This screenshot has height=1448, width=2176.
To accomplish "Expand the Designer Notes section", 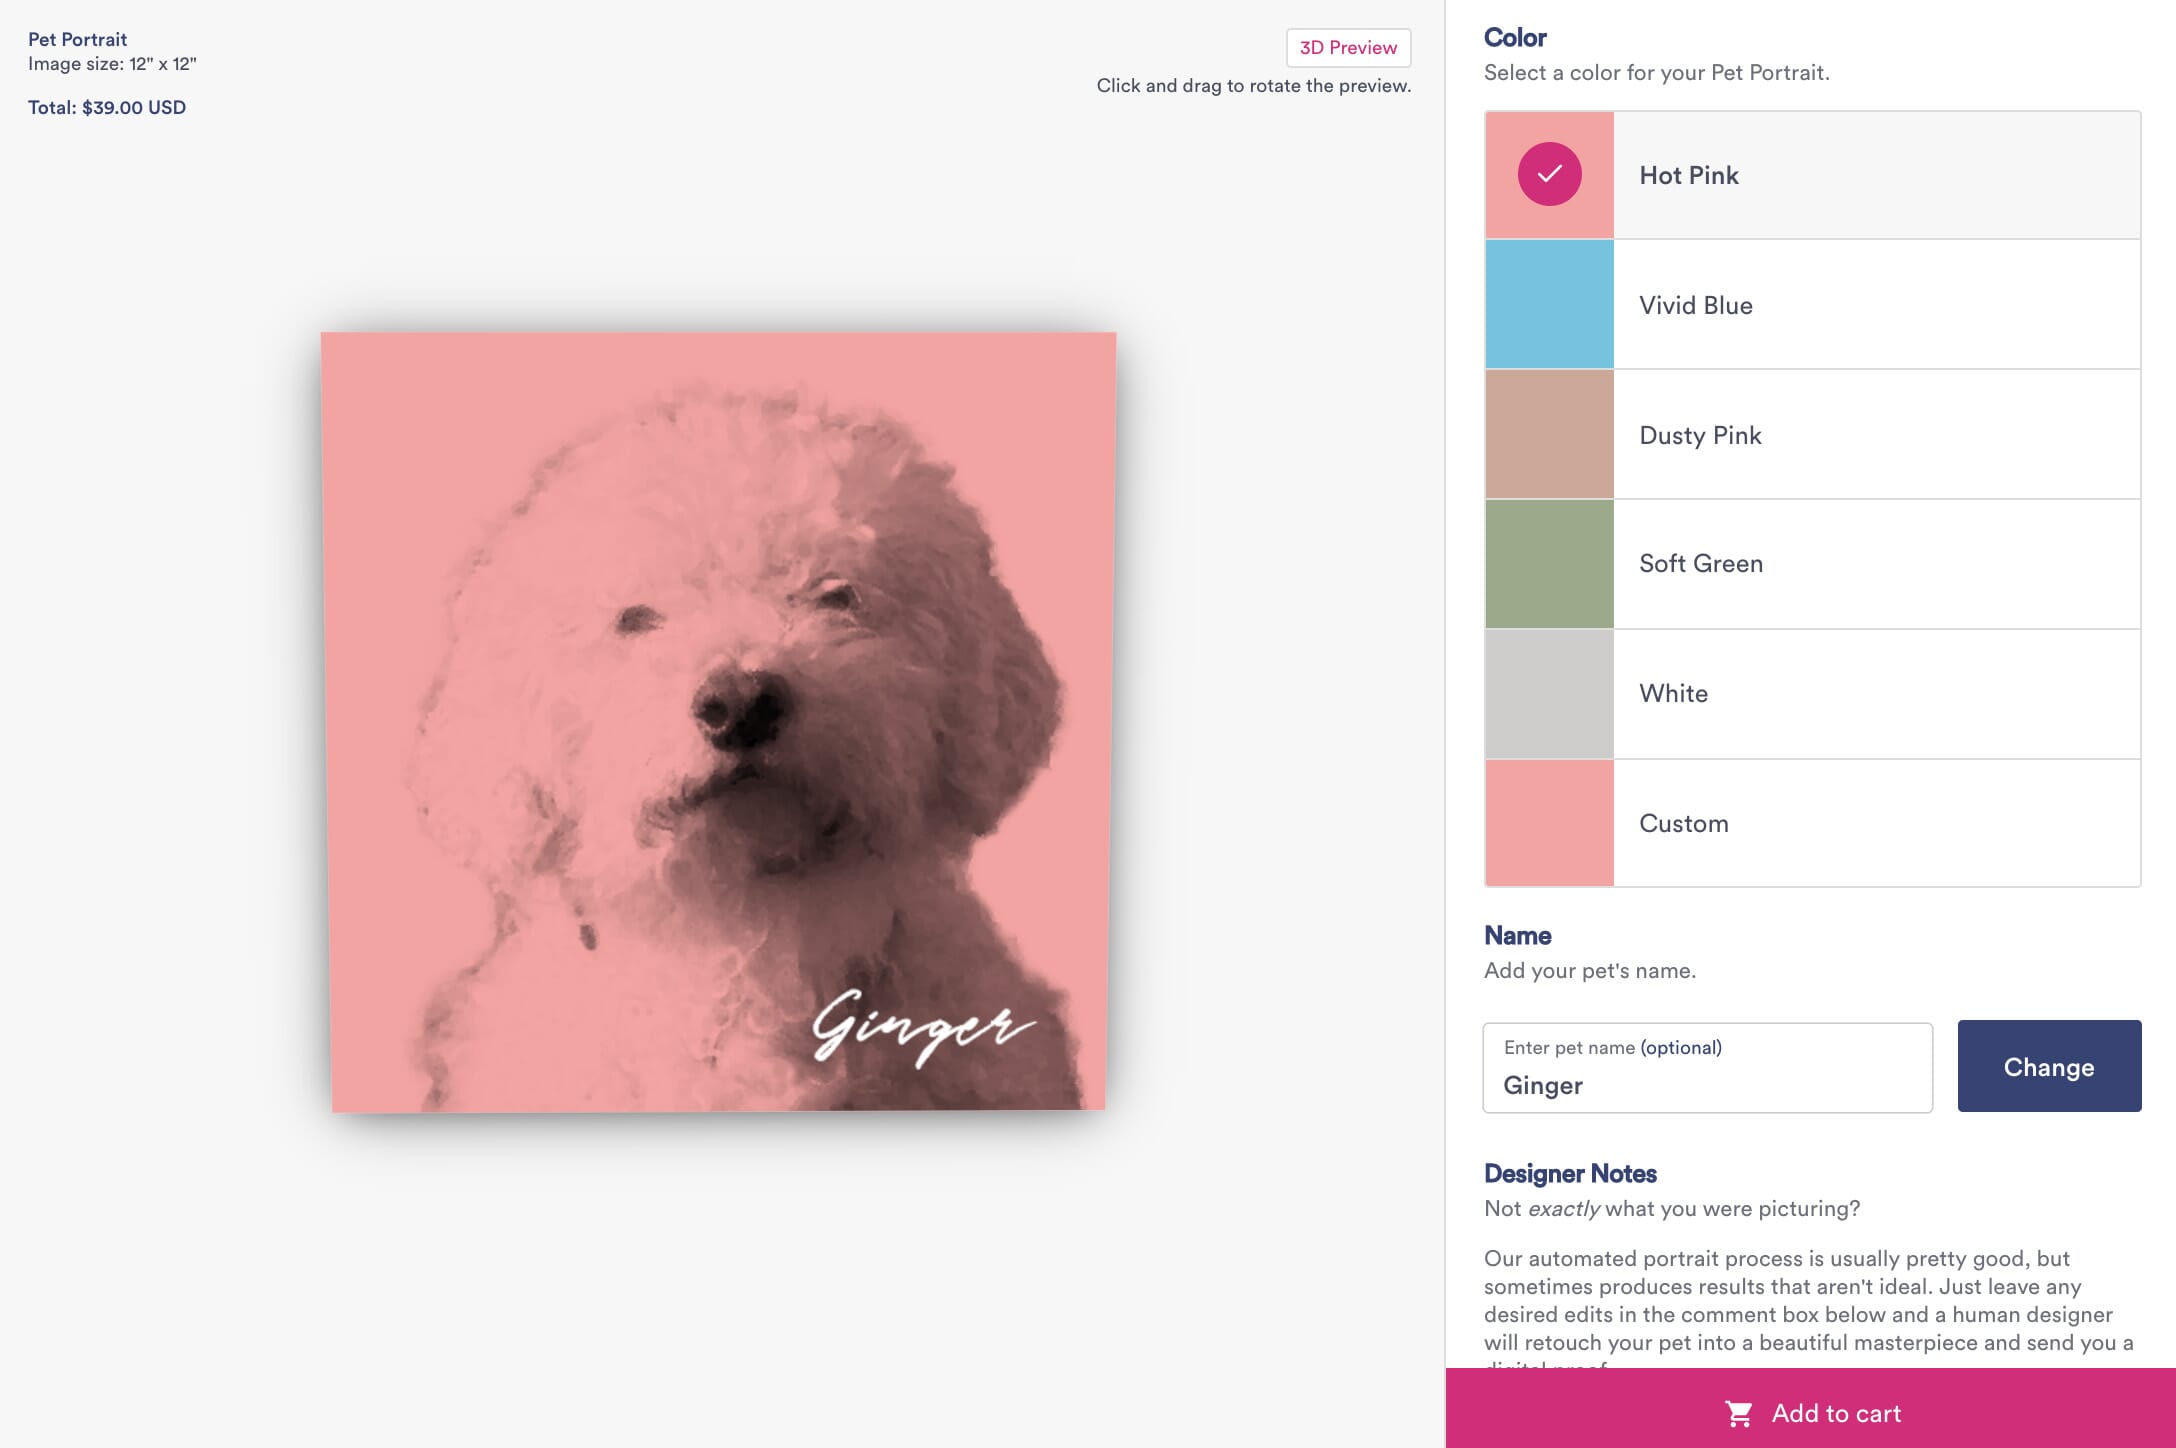I will click(1569, 1172).
